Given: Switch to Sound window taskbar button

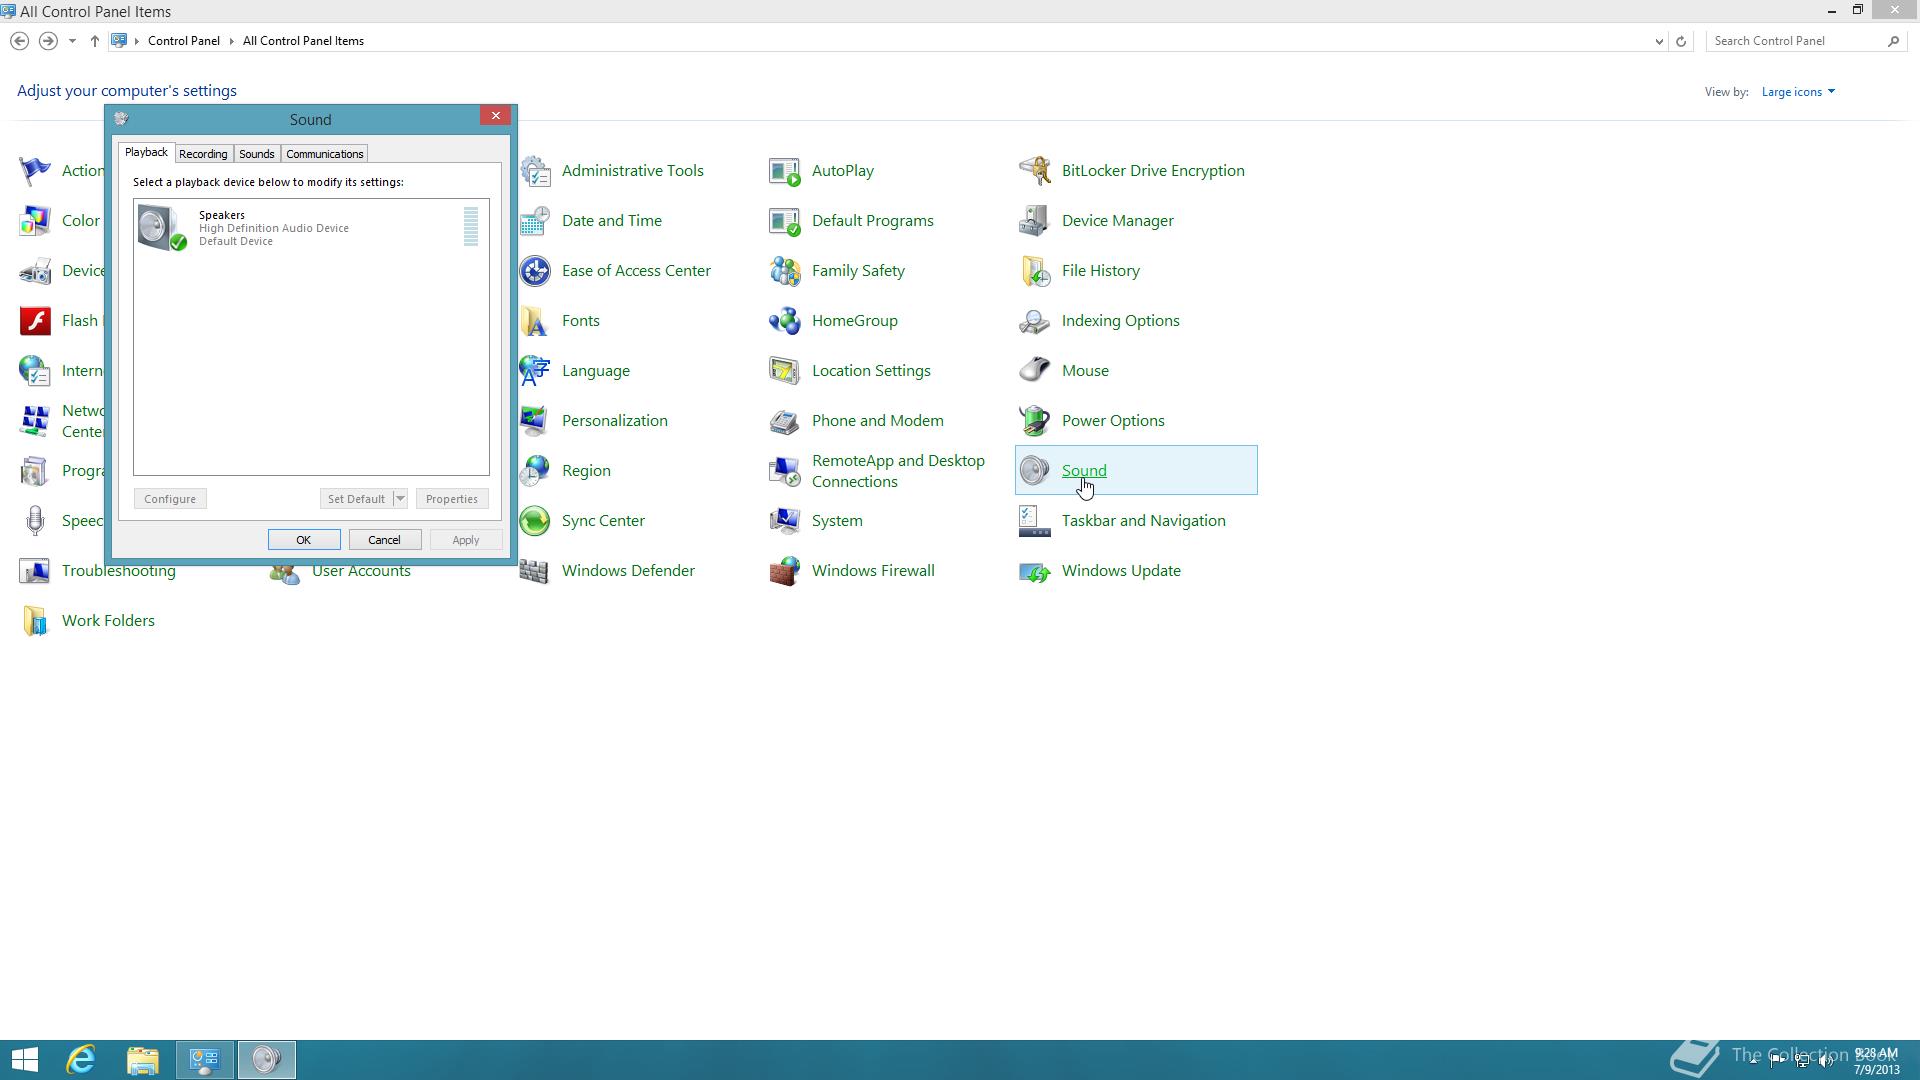Looking at the screenshot, I should [x=266, y=1060].
